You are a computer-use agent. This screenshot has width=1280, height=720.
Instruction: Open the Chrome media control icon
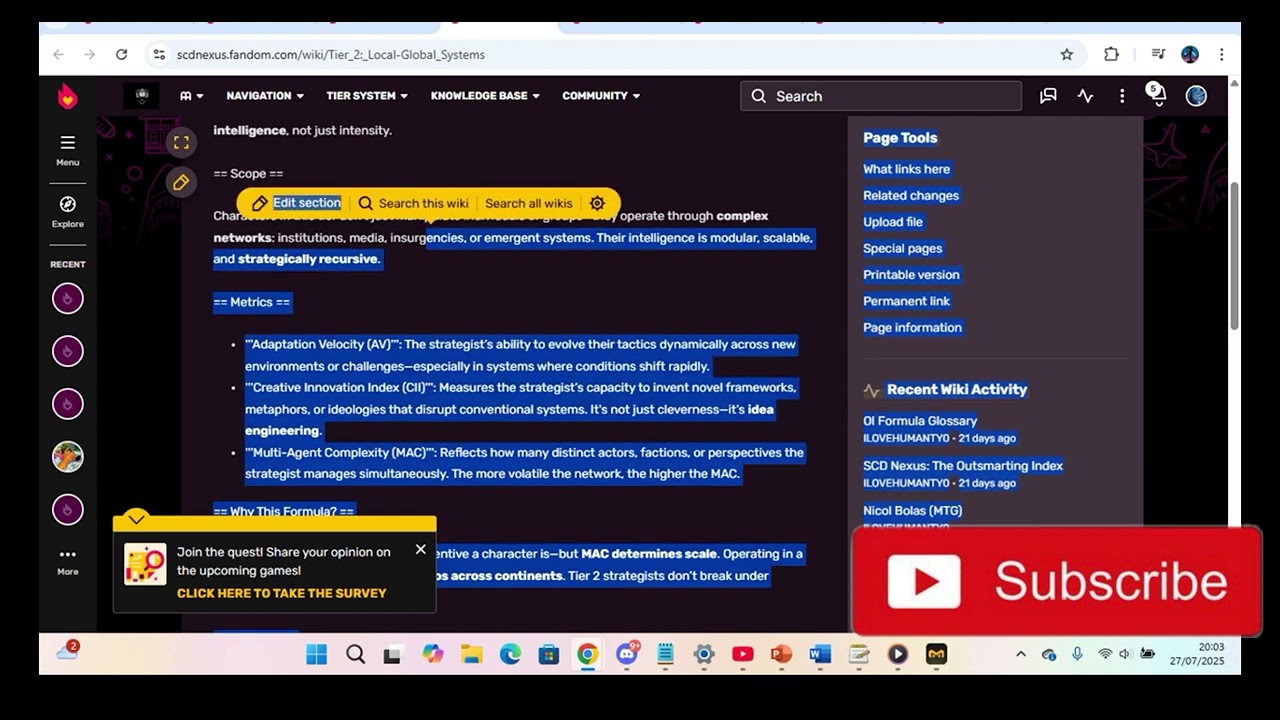(x=1158, y=55)
